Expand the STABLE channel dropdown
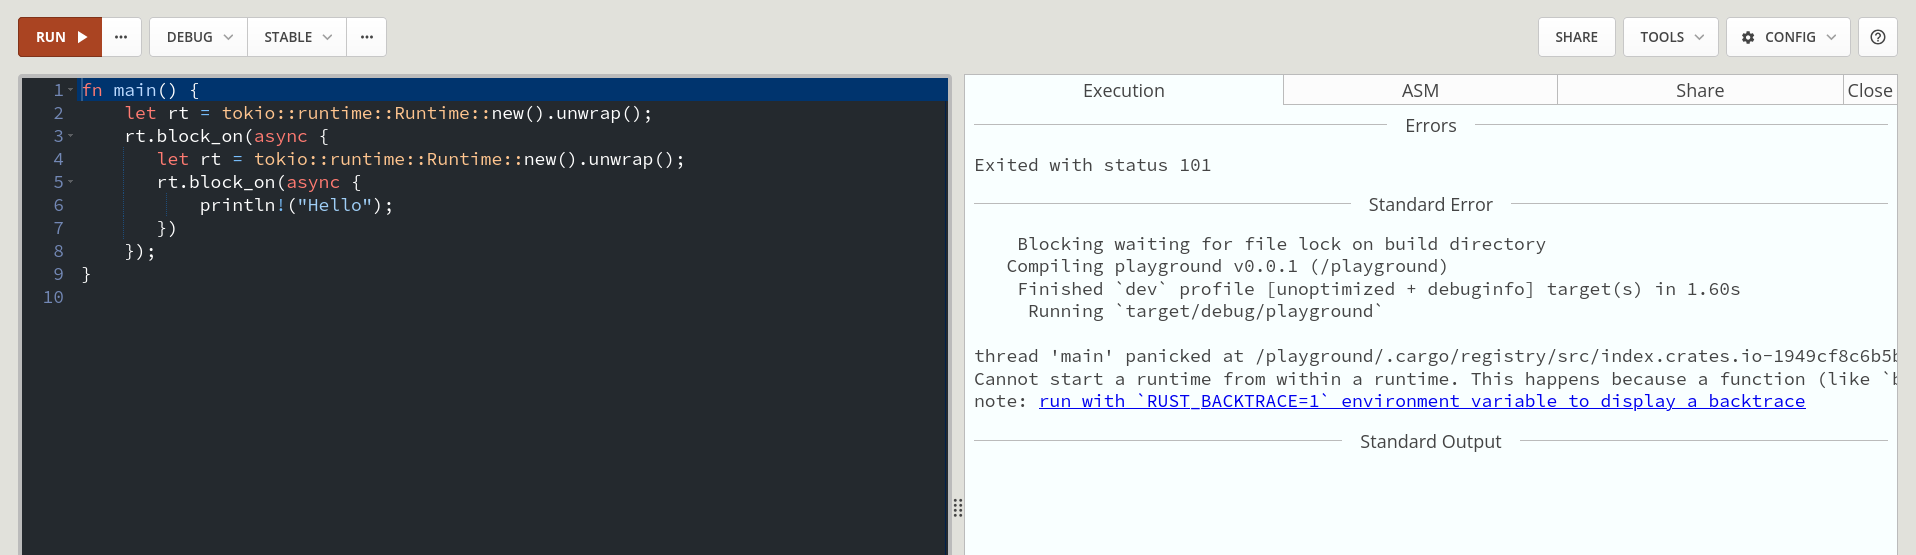 [x=297, y=37]
